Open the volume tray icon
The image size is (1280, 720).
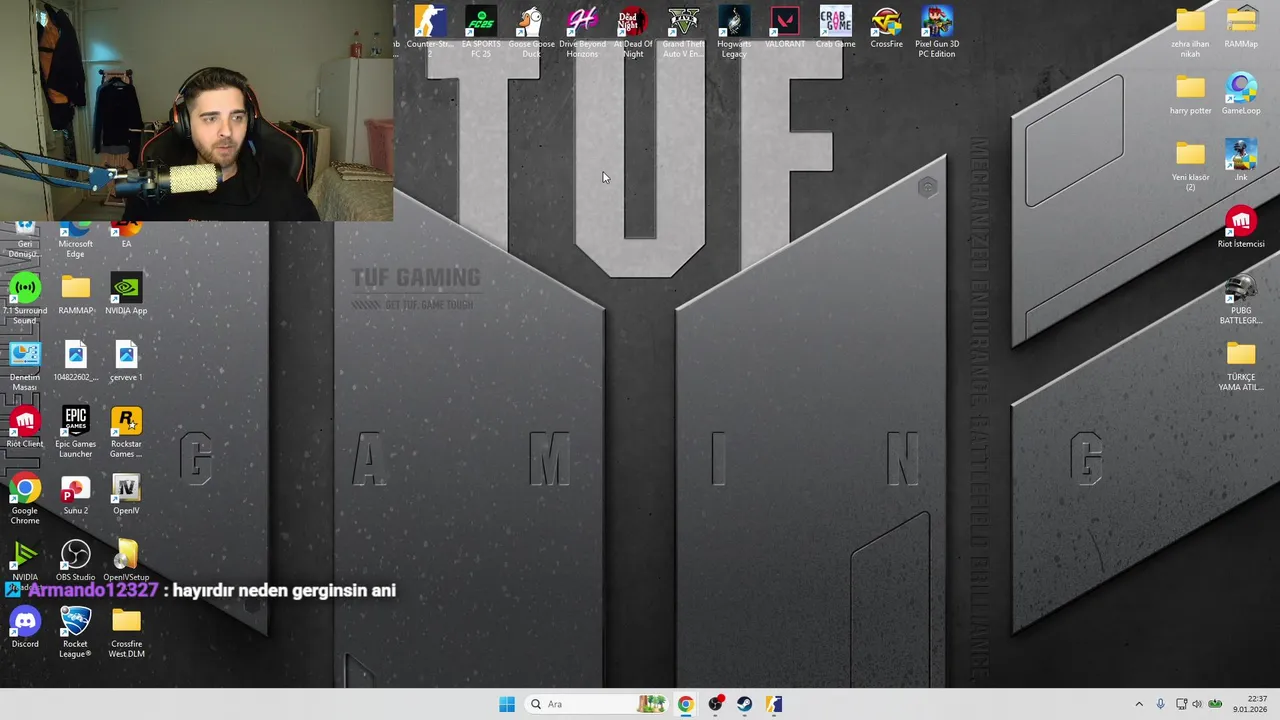[x=1198, y=704]
